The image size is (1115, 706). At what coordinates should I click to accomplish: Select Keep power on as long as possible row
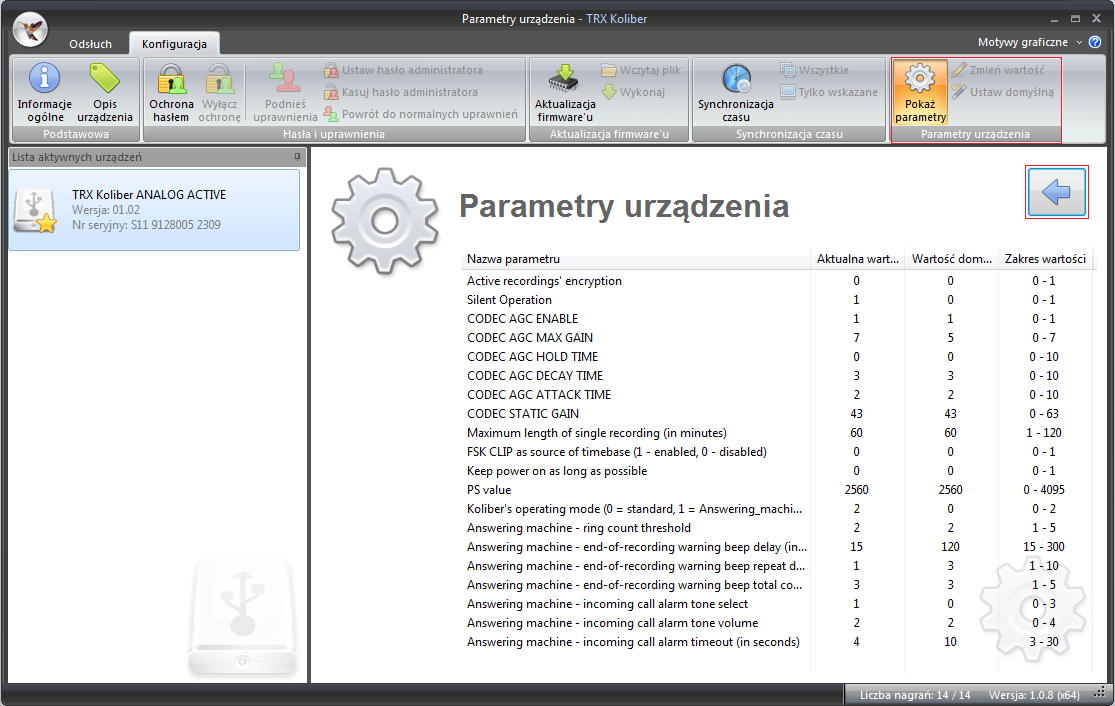click(777, 471)
